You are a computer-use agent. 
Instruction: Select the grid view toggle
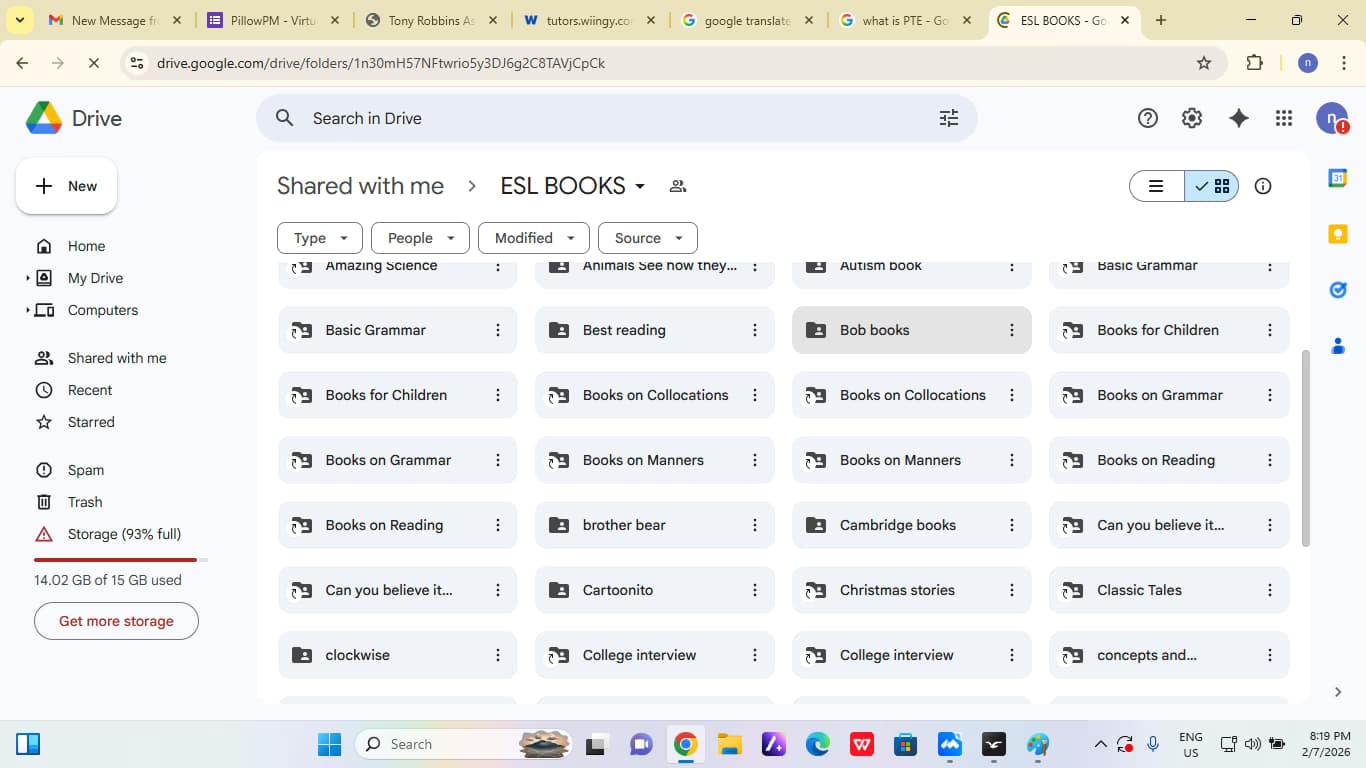click(x=1221, y=185)
